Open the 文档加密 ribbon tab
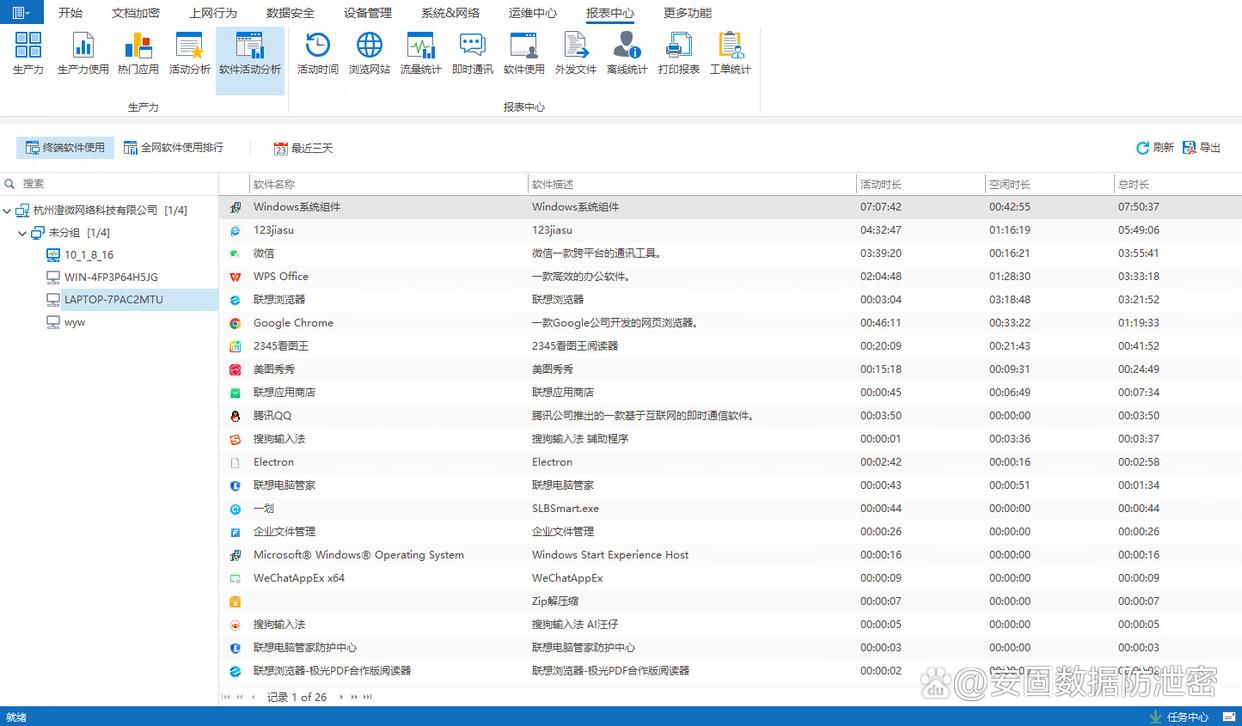Screen dimensions: 1242x726 coord(135,13)
